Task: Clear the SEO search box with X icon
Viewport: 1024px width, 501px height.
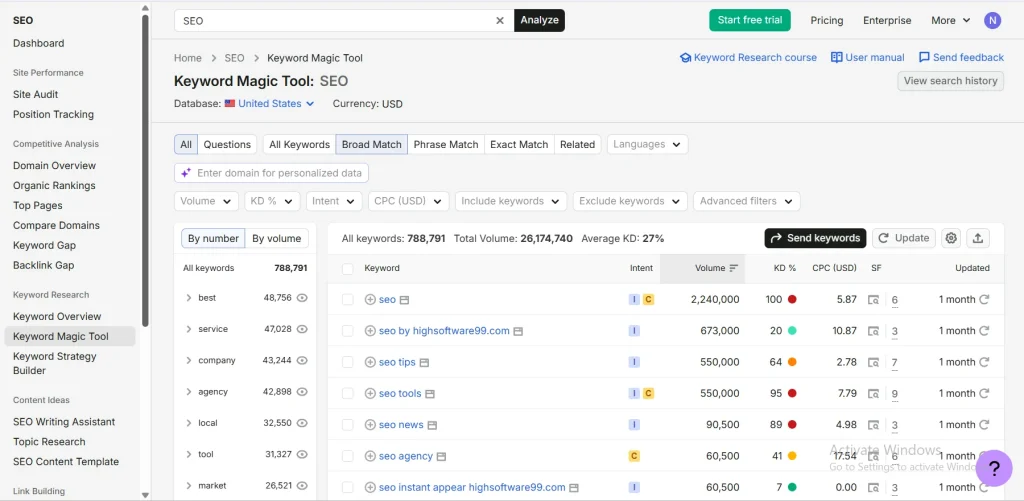Action: (500, 20)
